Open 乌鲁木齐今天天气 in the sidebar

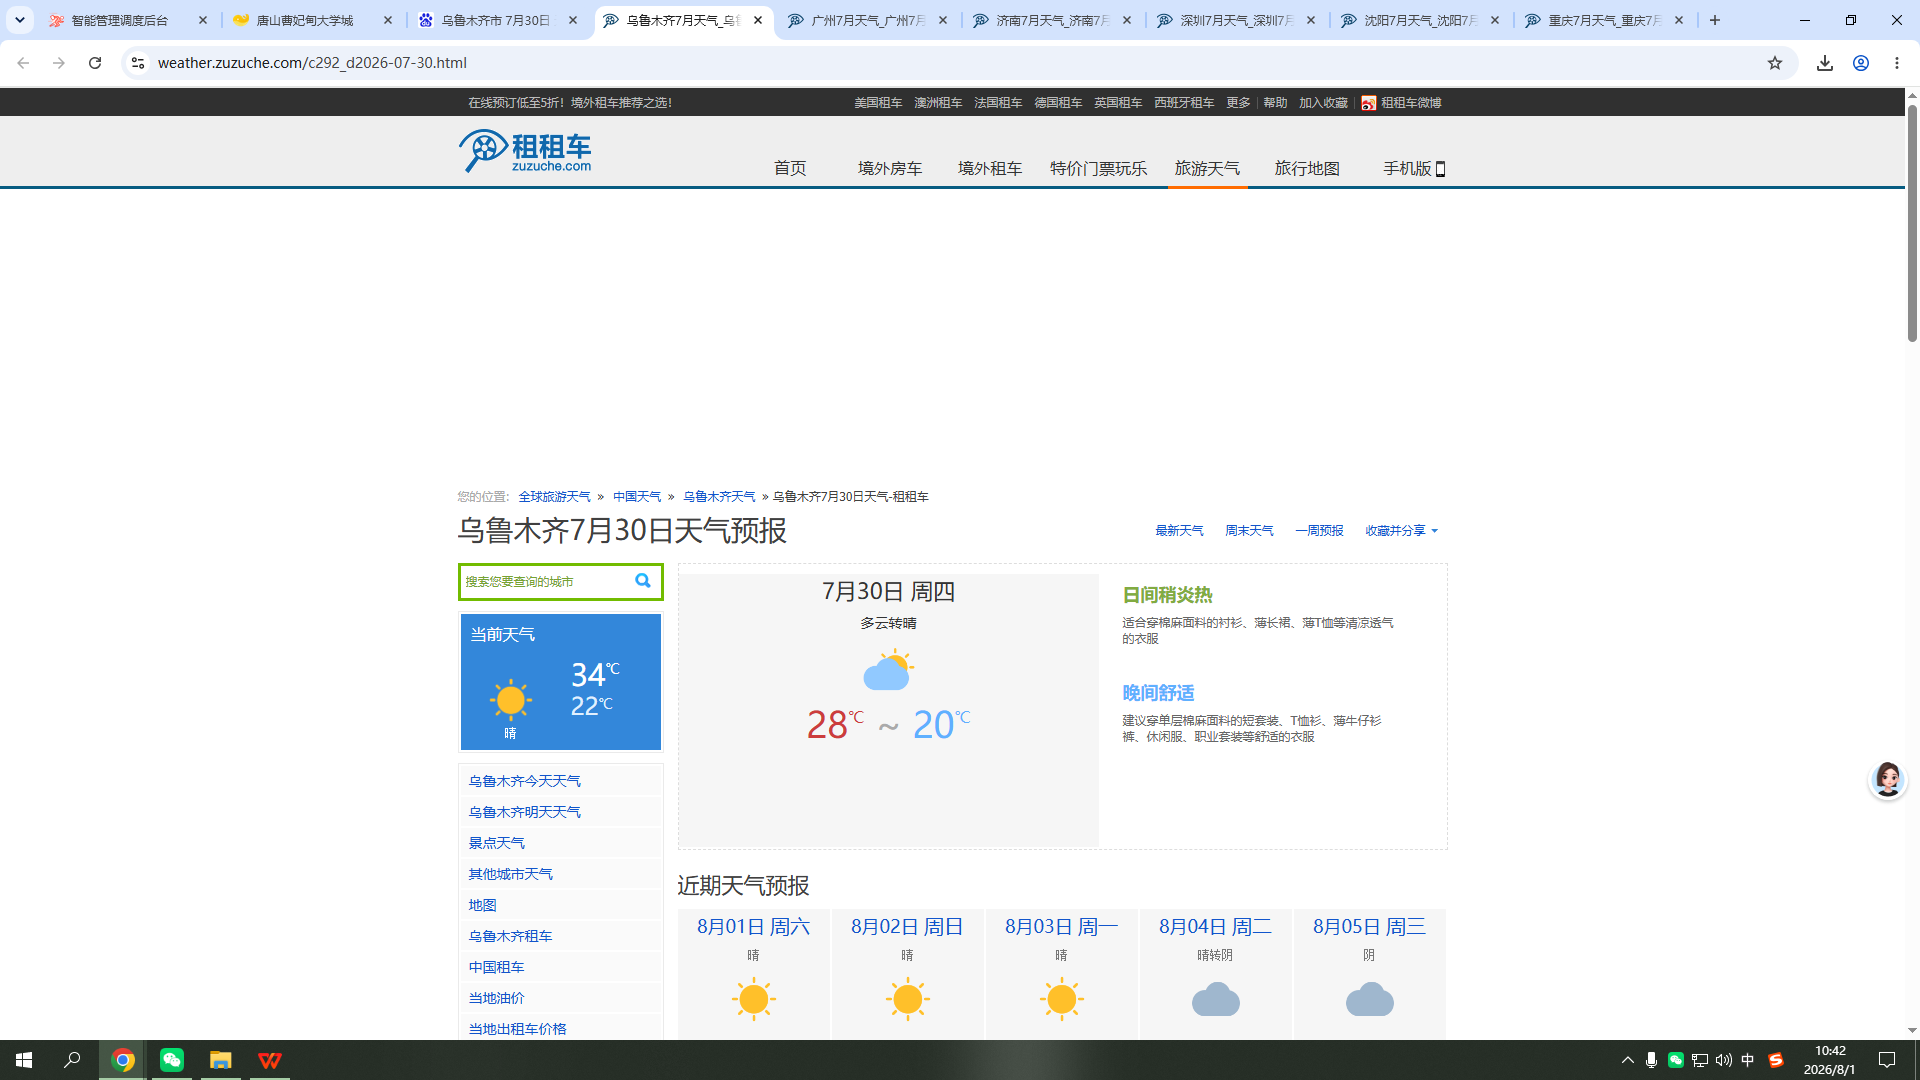click(524, 781)
